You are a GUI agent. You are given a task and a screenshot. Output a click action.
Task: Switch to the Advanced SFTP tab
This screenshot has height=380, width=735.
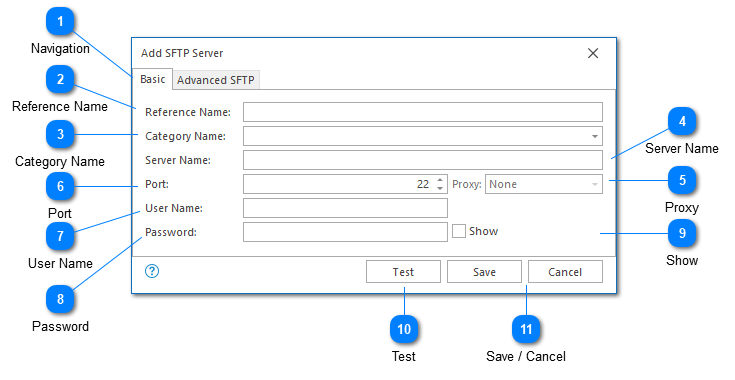pyautogui.click(x=216, y=80)
